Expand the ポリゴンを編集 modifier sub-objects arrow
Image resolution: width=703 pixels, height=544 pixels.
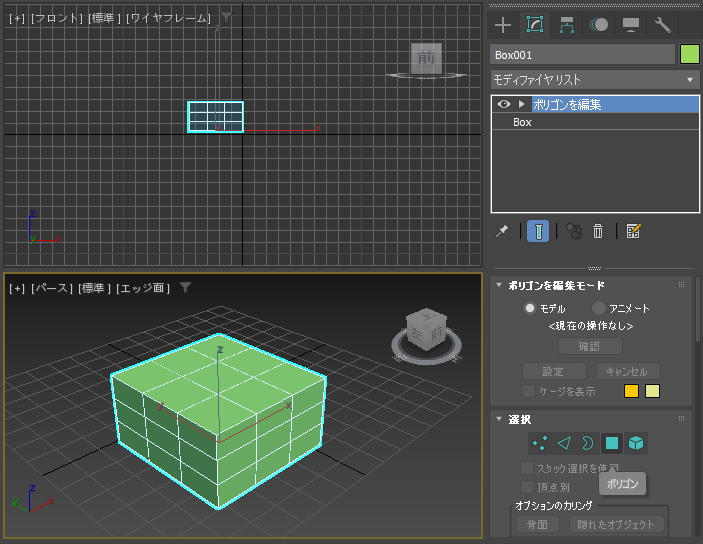(521, 104)
